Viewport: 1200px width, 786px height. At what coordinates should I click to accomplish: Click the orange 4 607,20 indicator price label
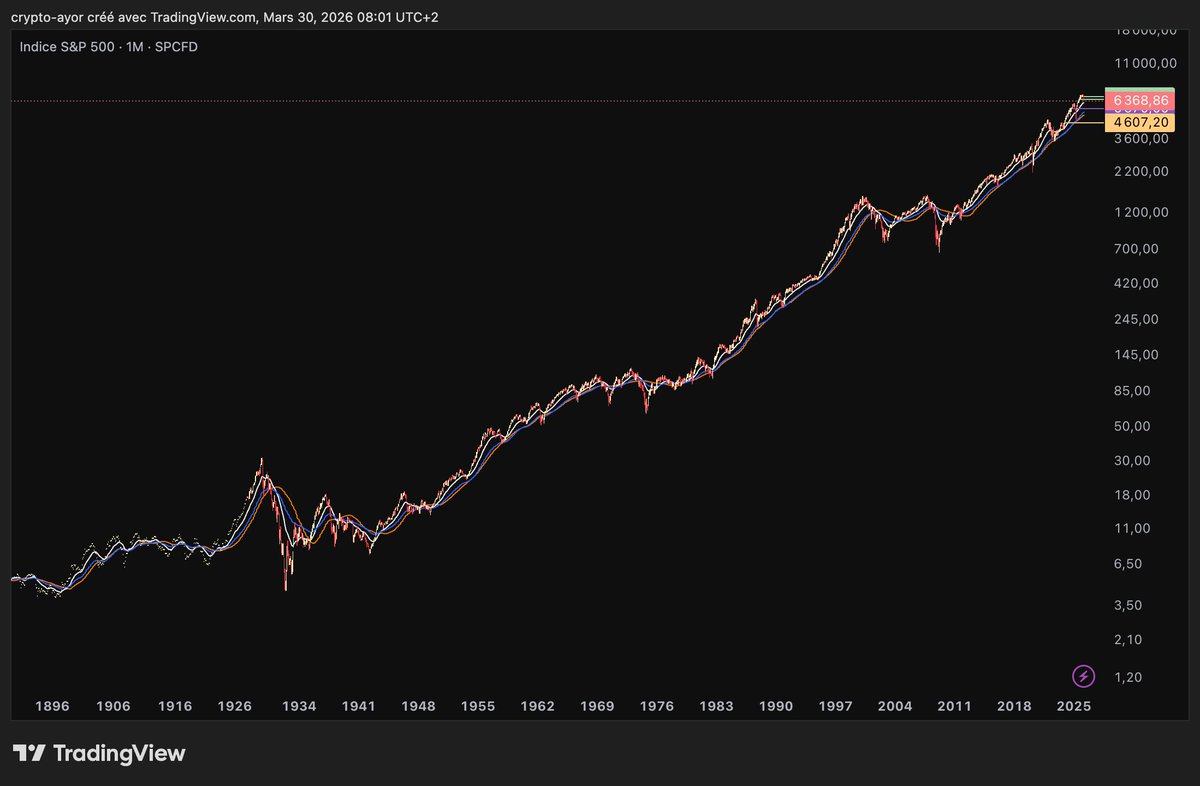click(1142, 122)
